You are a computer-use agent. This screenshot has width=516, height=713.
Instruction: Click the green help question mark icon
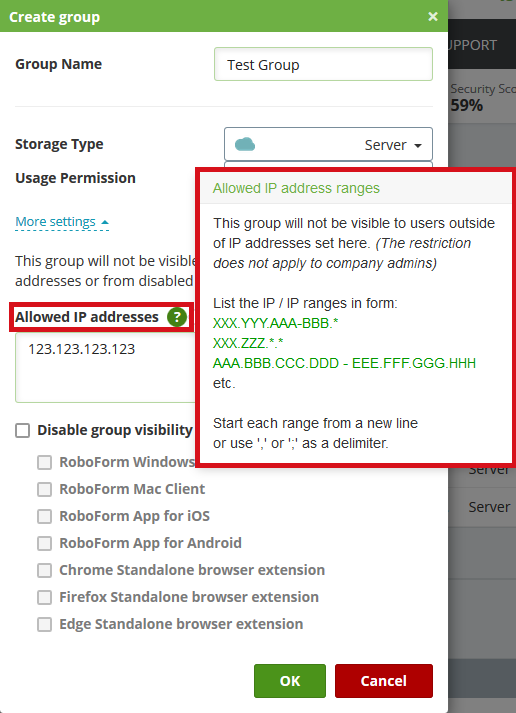[x=177, y=317]
